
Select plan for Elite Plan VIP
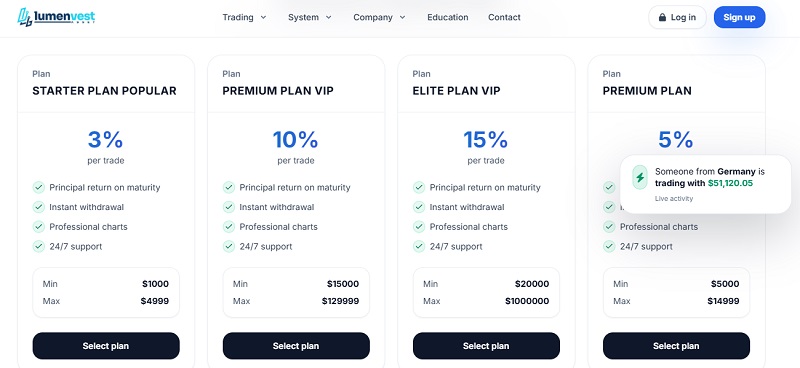pos(486,346)
